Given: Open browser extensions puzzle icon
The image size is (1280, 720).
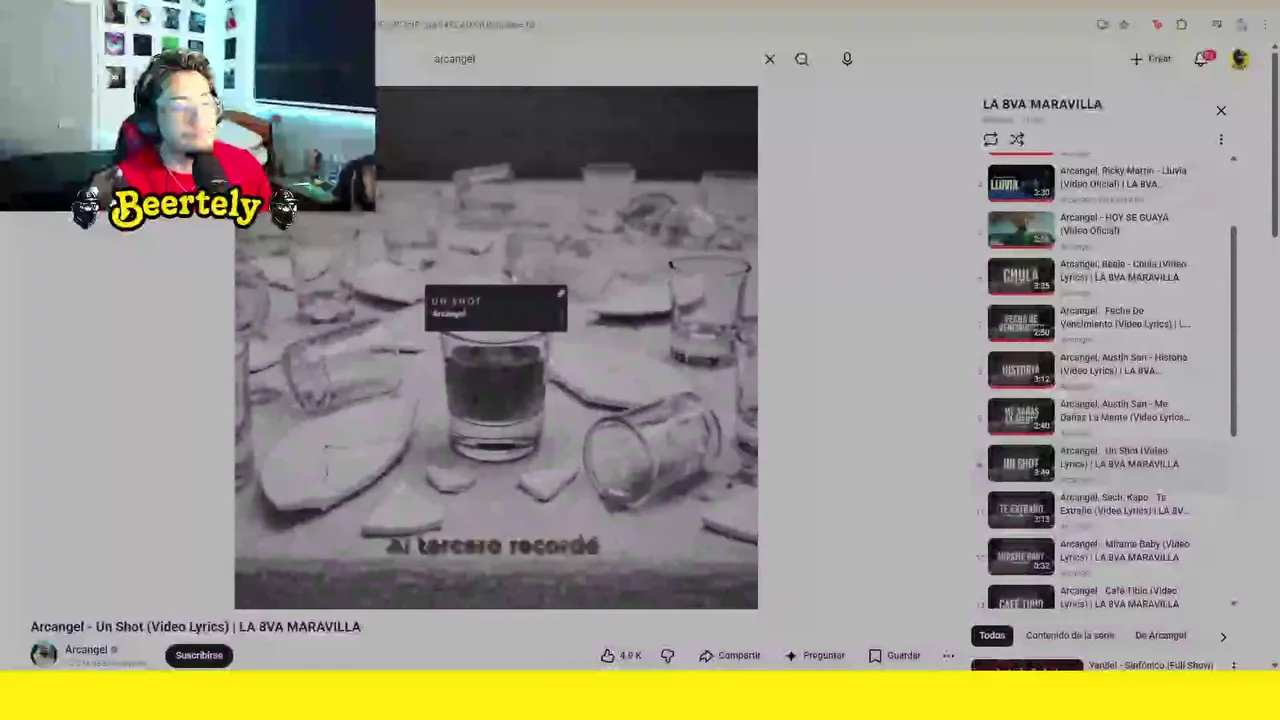Looking at the screenshot, I should click(x=1182, y=25).
